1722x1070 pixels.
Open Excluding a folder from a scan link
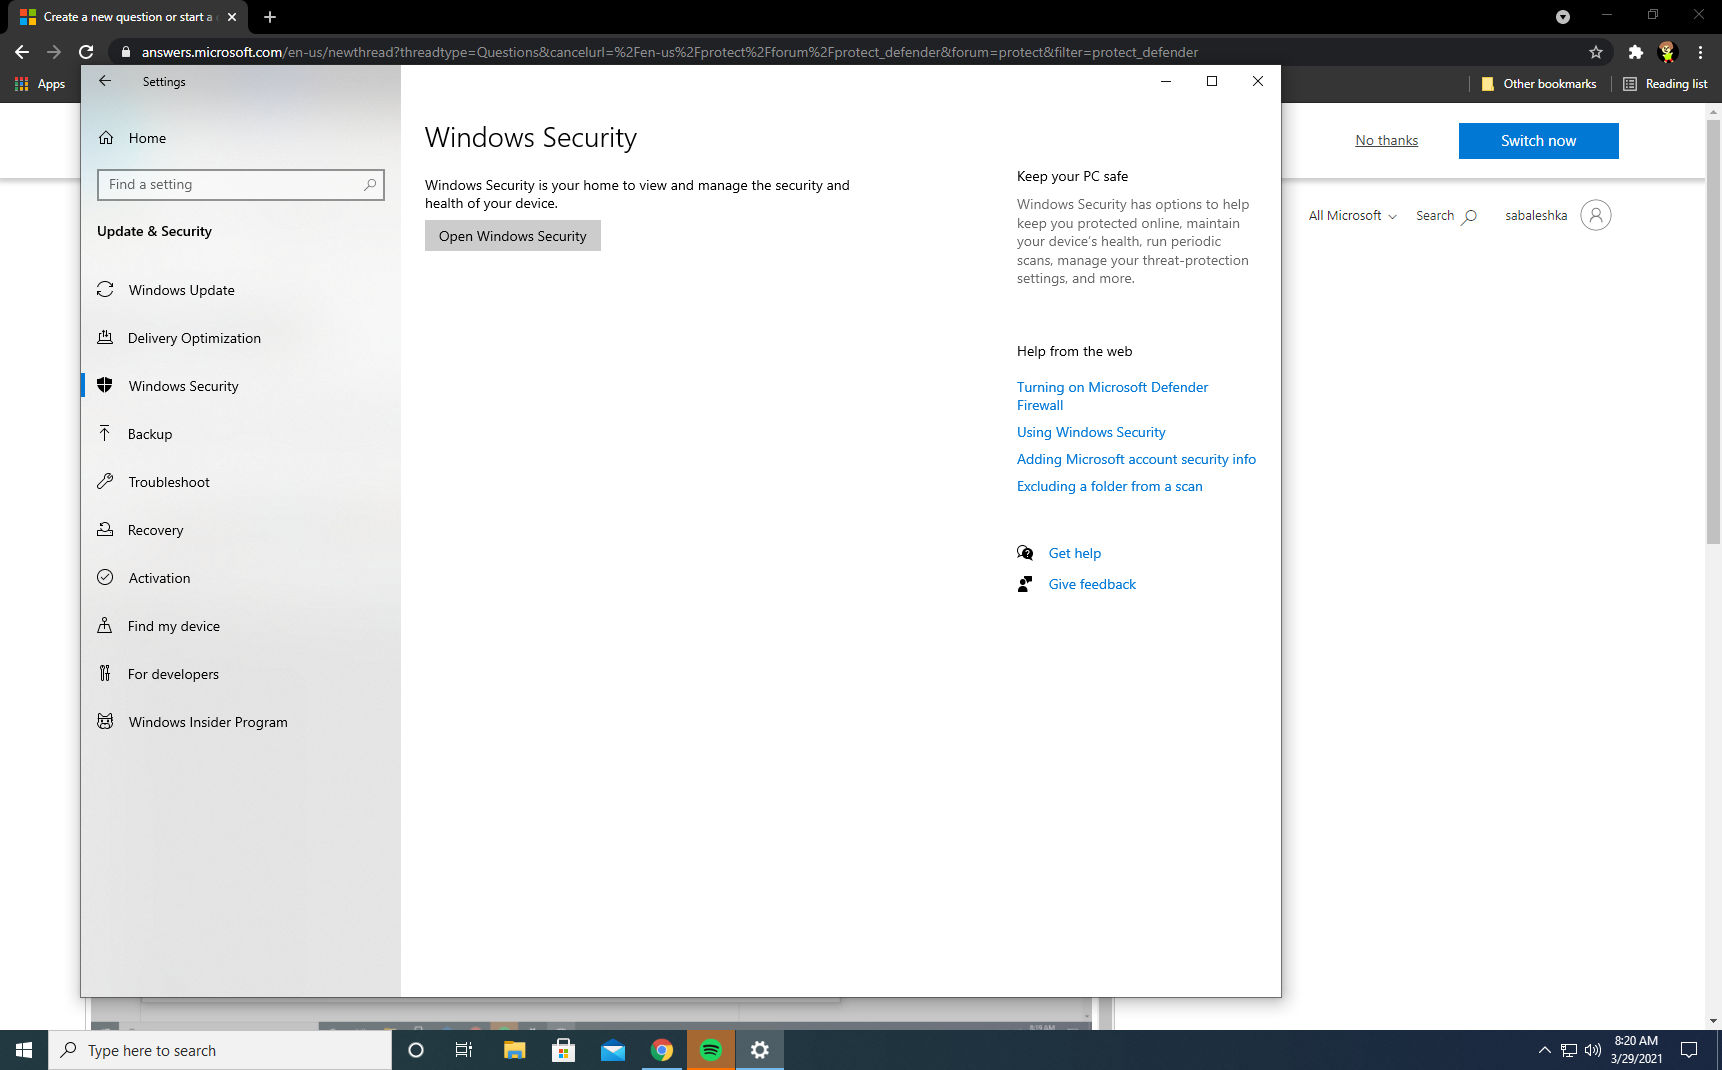pyautogui.click(x=1109, y=486)
